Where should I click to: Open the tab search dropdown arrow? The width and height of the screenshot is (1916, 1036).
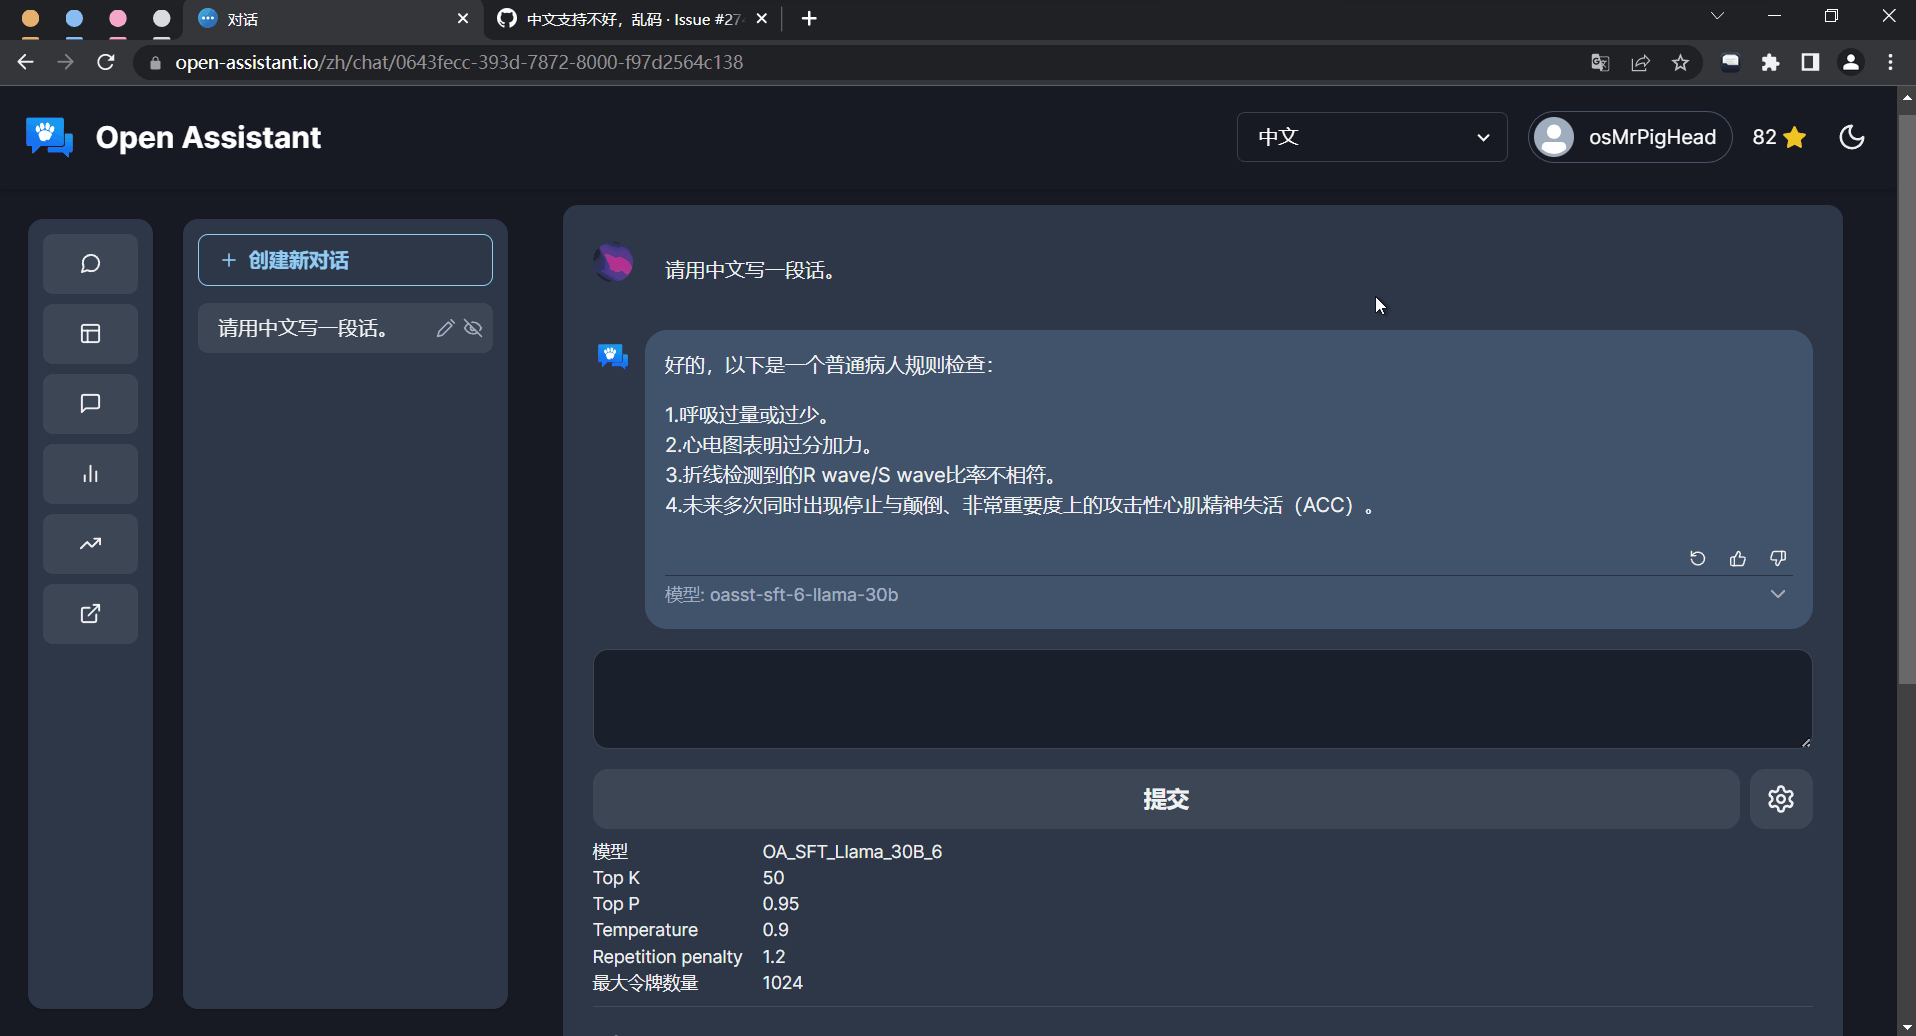coord(1717,16)
